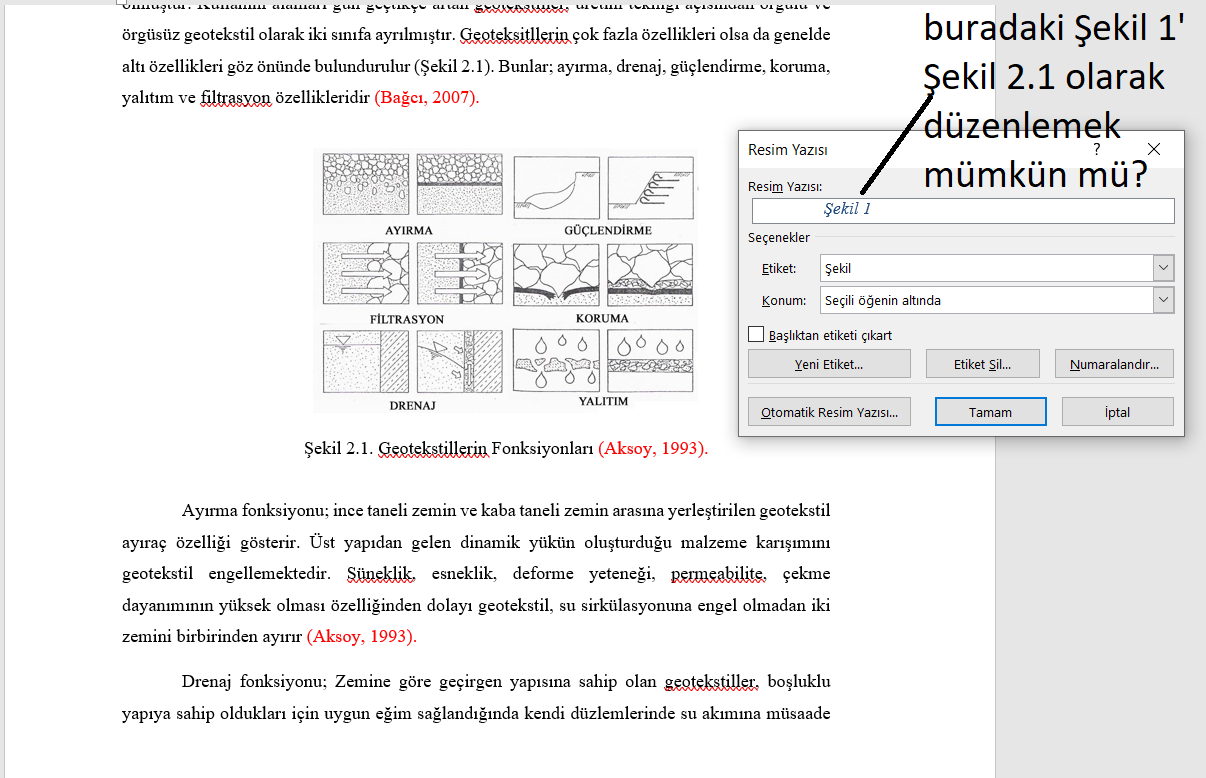Select the geotextile functions figure image
The image size is (1206, 778).
[x=505, y=281]
